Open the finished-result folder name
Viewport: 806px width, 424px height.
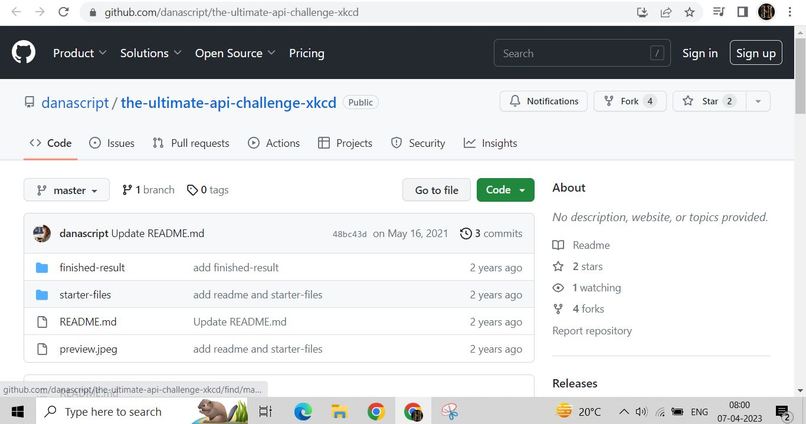pos(92,268)
